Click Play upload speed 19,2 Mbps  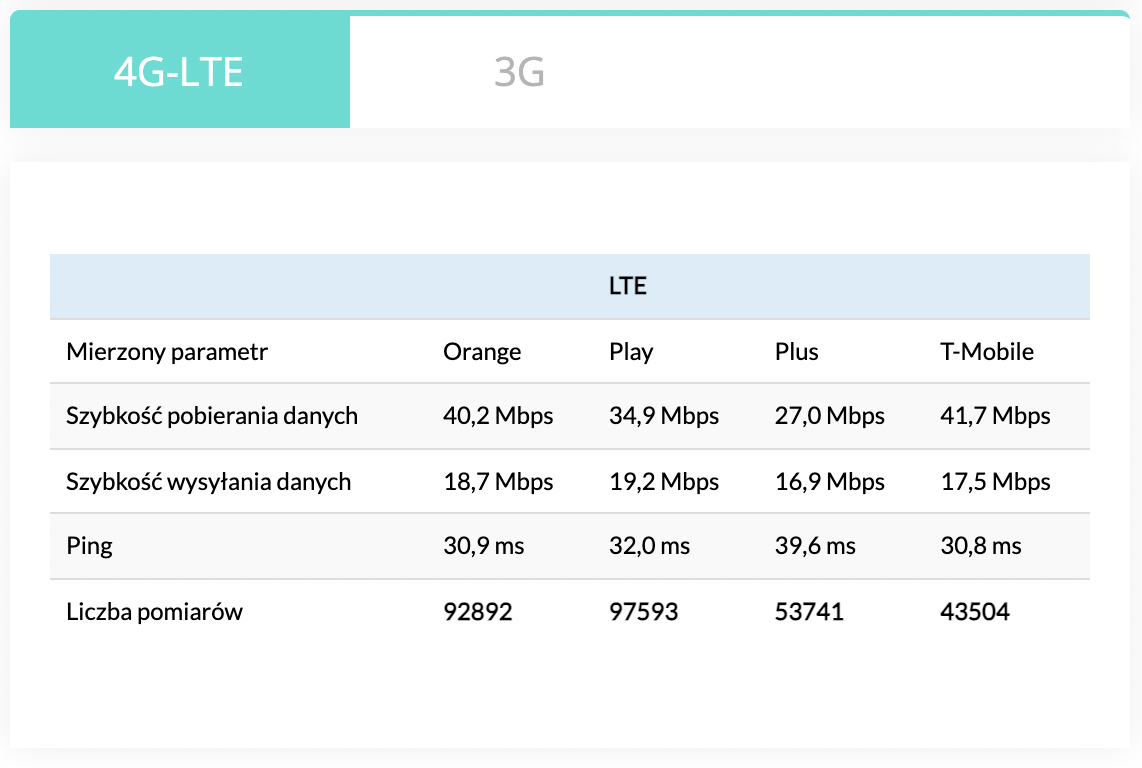(x=664, y=482)
